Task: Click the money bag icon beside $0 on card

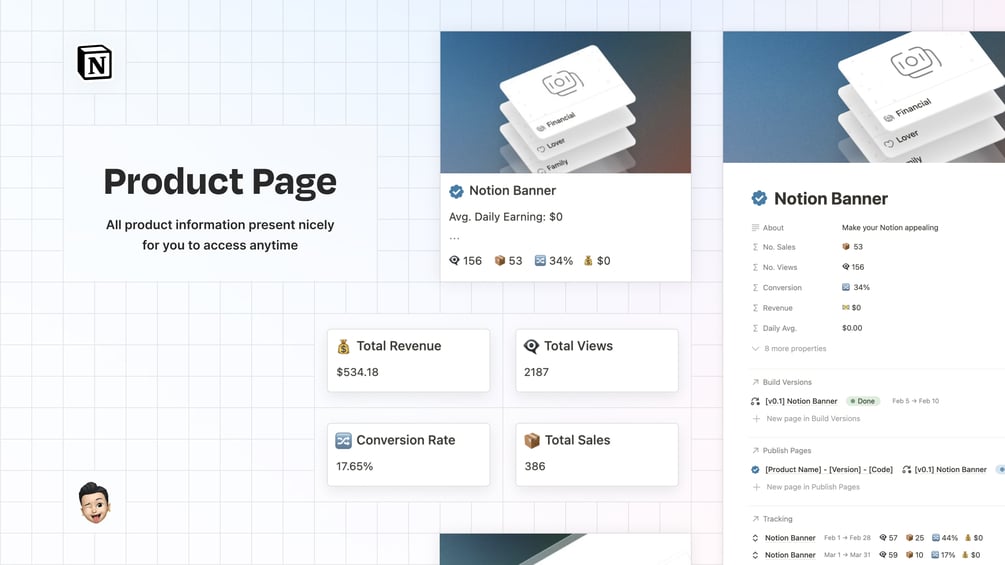Action: (x=588, y=260)
